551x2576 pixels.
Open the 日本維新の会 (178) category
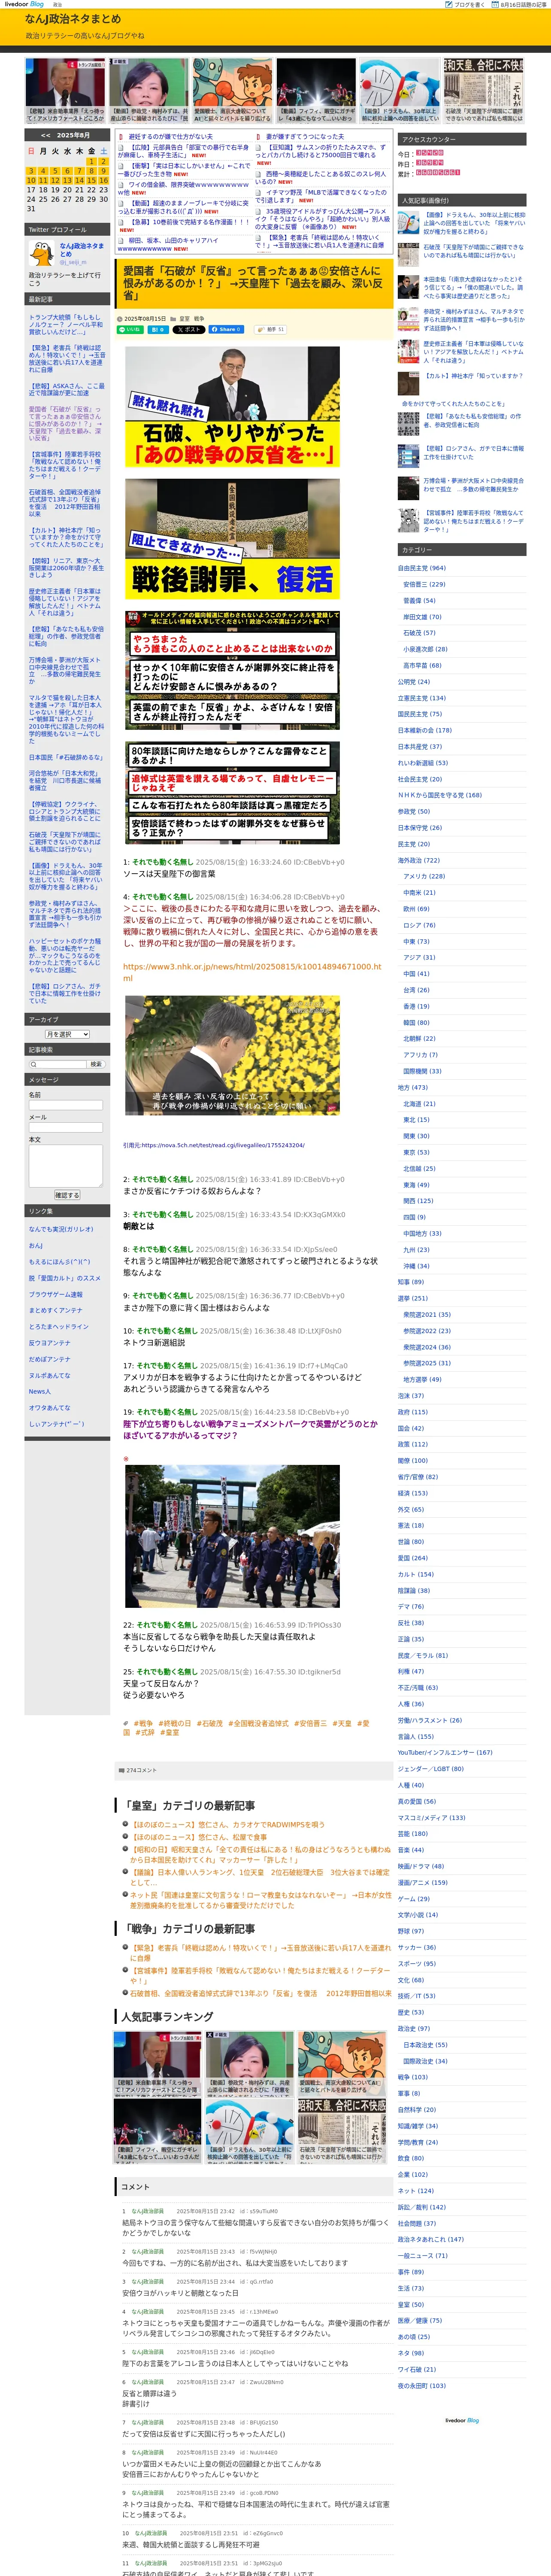coord(425,730)
